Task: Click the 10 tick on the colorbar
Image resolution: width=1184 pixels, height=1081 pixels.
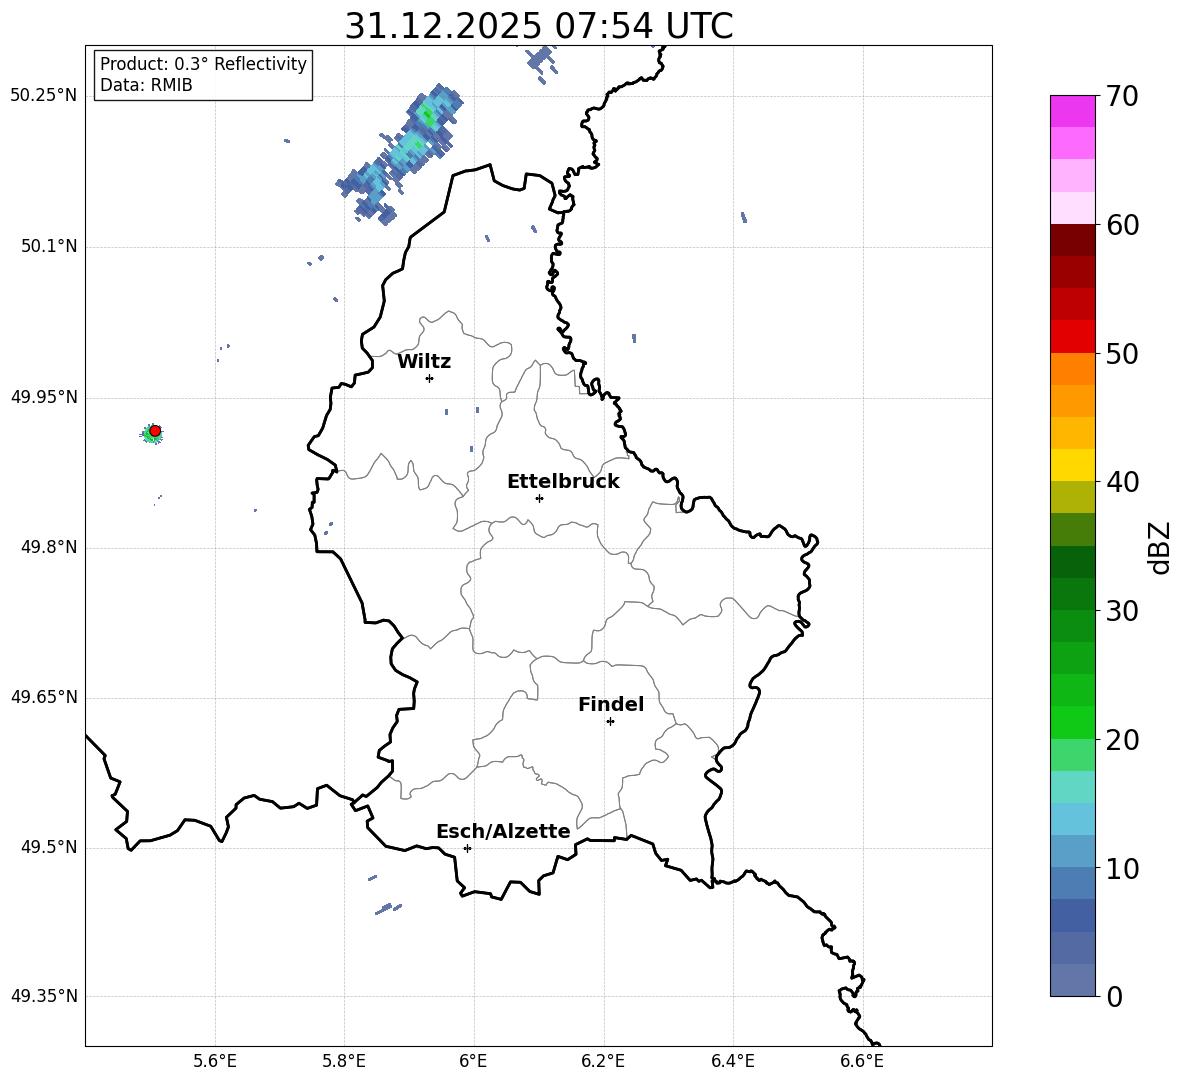Action: coord(1122,869)
